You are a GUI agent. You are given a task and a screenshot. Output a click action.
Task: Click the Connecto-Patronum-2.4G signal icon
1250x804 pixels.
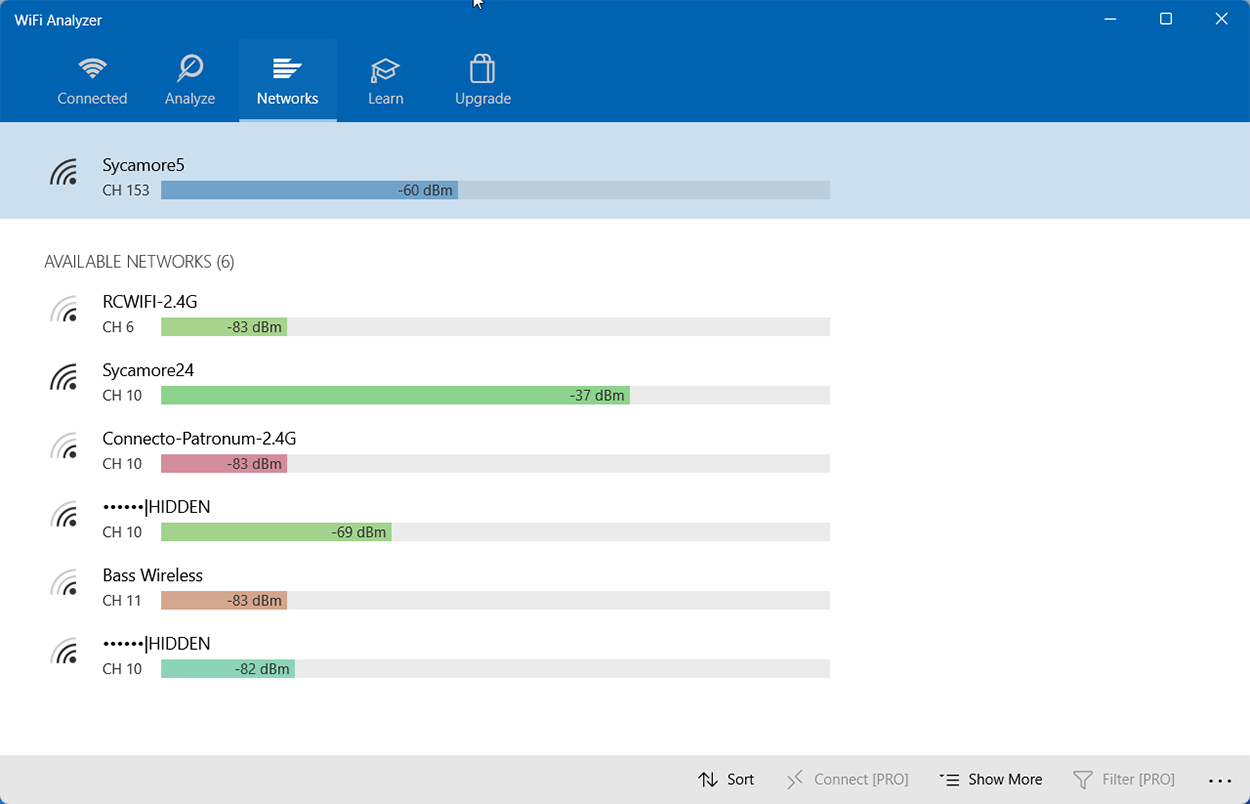point(64,446)
